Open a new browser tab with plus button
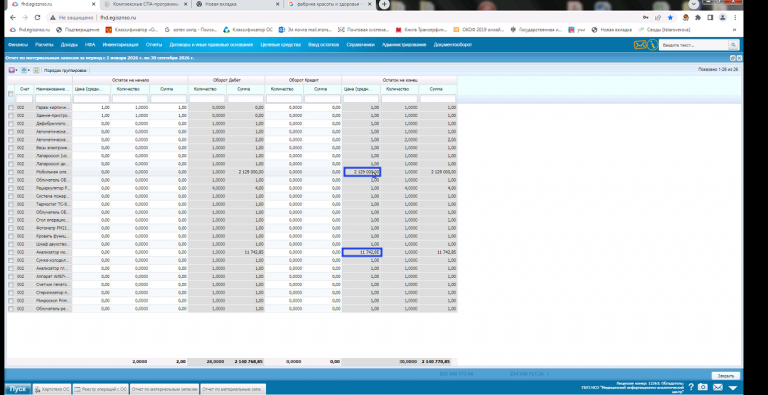 click(x=384, y=4)
